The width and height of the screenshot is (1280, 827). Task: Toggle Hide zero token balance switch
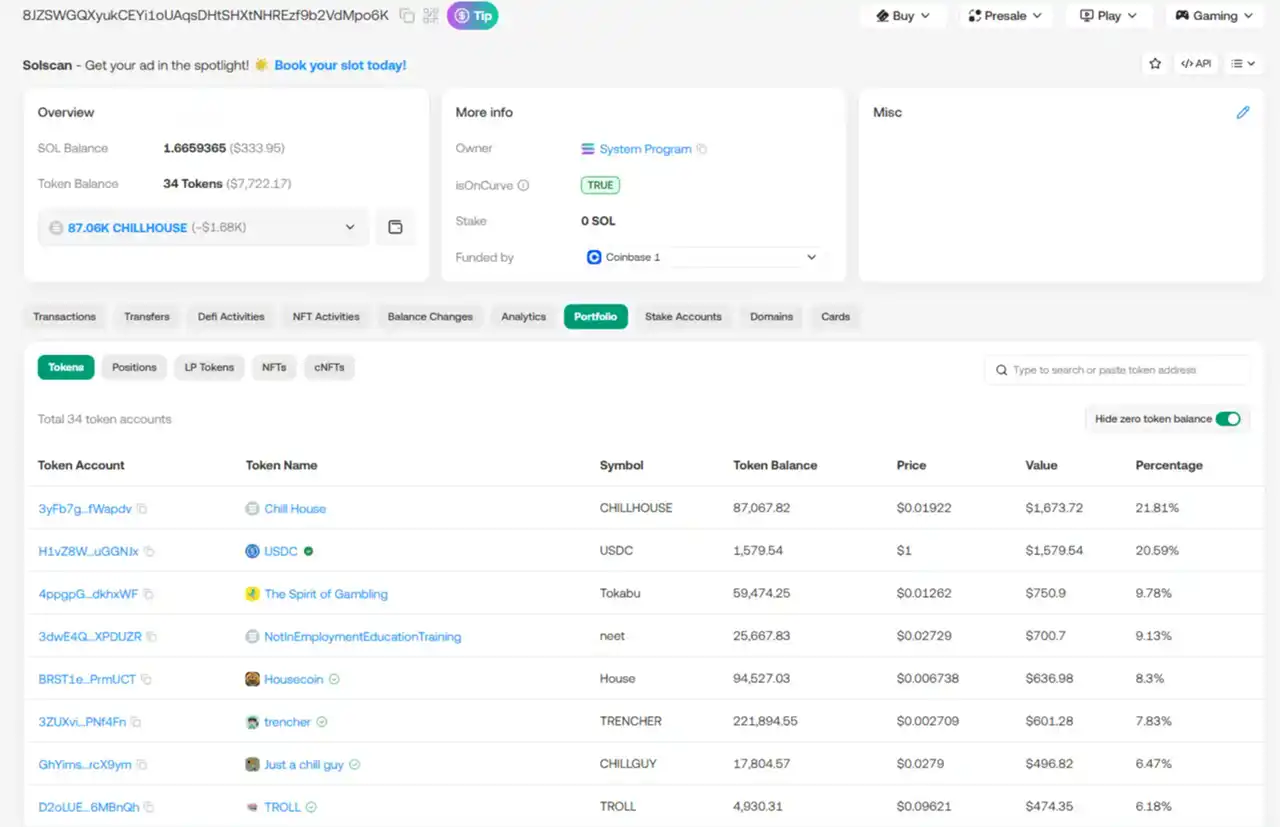(x=1229, y=418)
